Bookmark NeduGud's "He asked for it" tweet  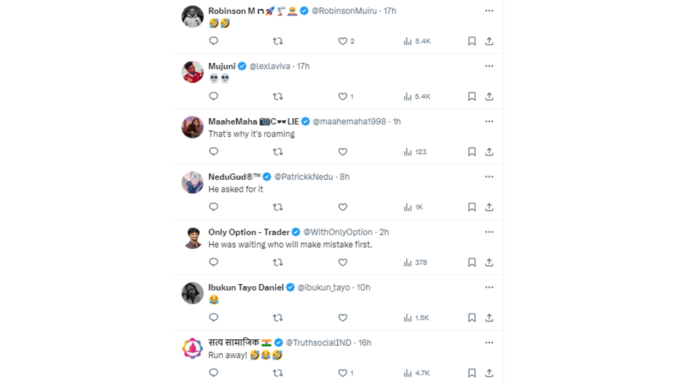(x=472, y=207)
